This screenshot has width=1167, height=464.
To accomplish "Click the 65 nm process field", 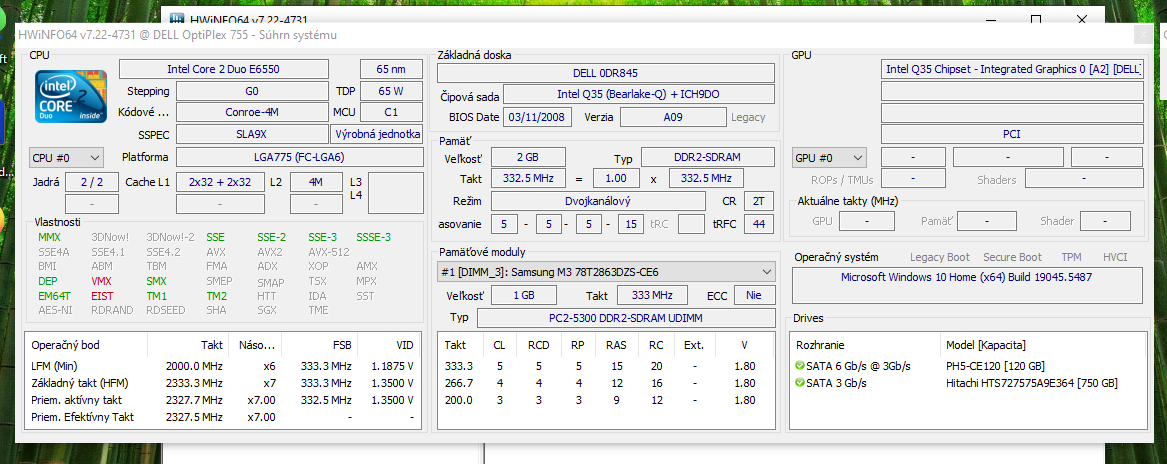I will pos(391,69).
